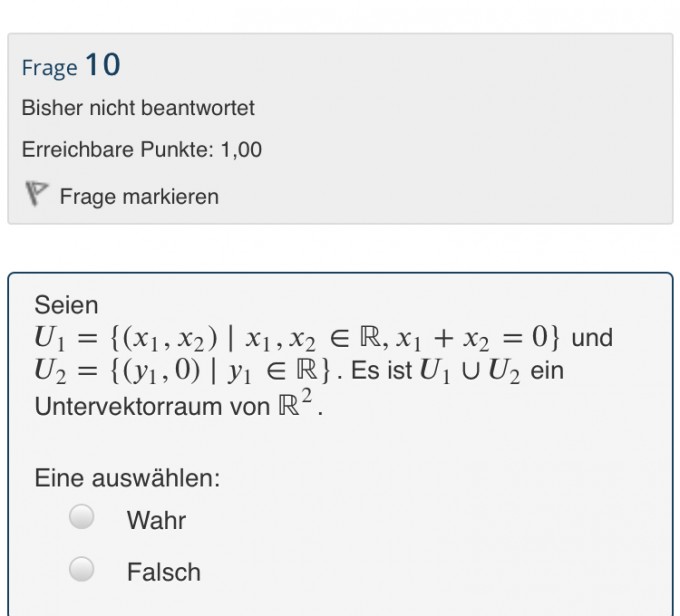
Task: Select the Falsch radio button
Action: (82, 569)
